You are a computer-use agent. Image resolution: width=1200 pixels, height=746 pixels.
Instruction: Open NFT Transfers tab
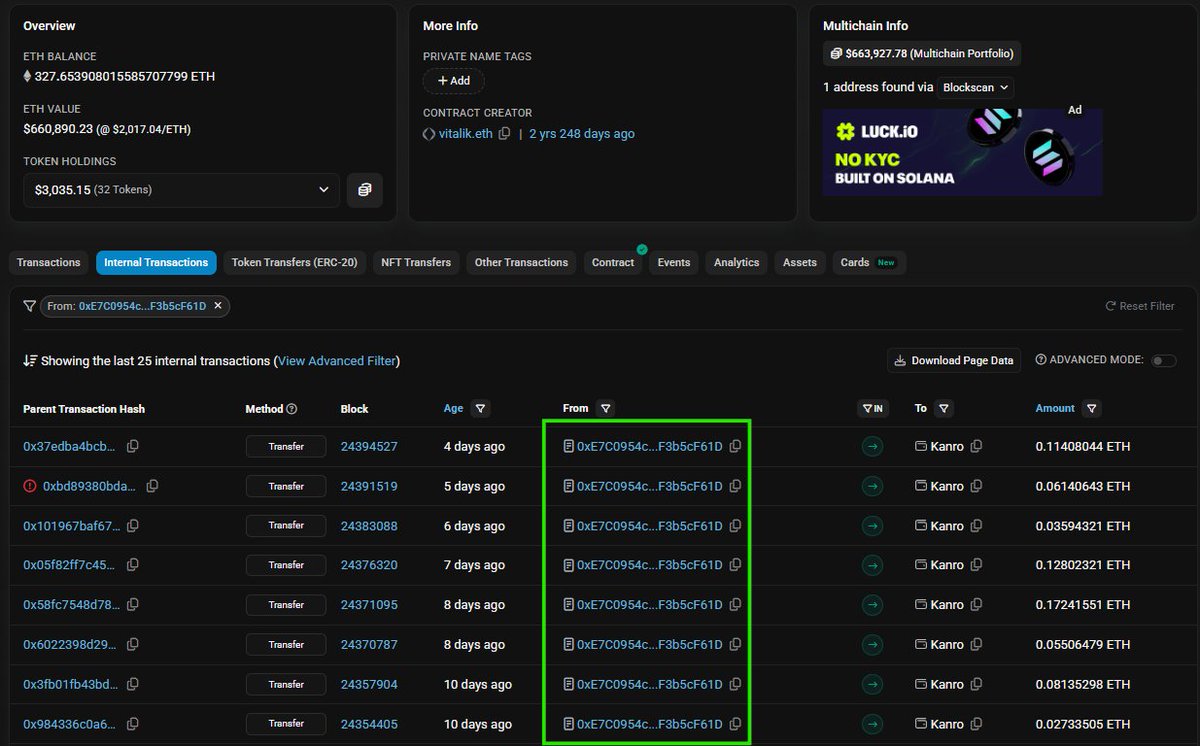pos(416,263)
